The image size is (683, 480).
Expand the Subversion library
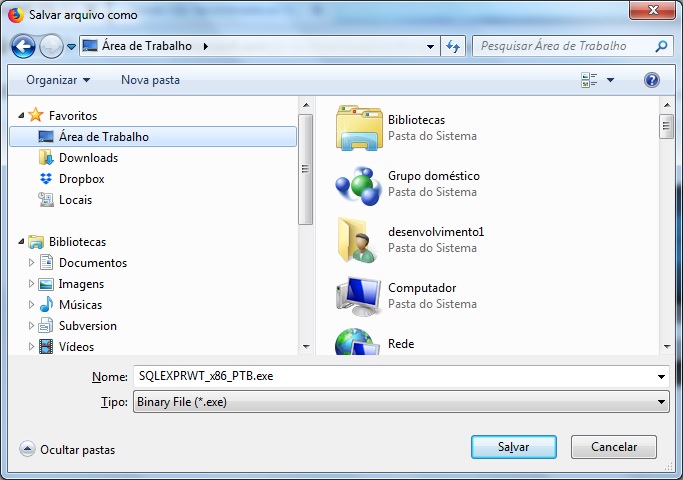[x=31, y=325]
